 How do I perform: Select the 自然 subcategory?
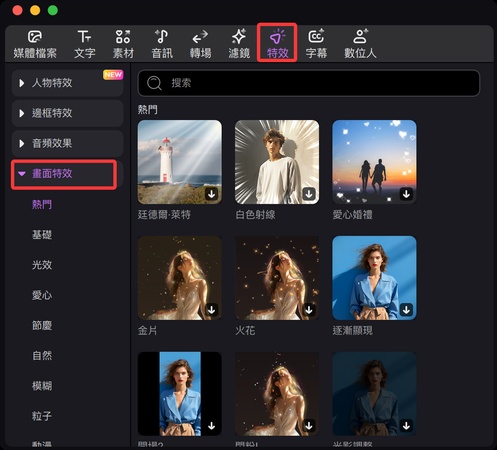click(x=42, y=356)
